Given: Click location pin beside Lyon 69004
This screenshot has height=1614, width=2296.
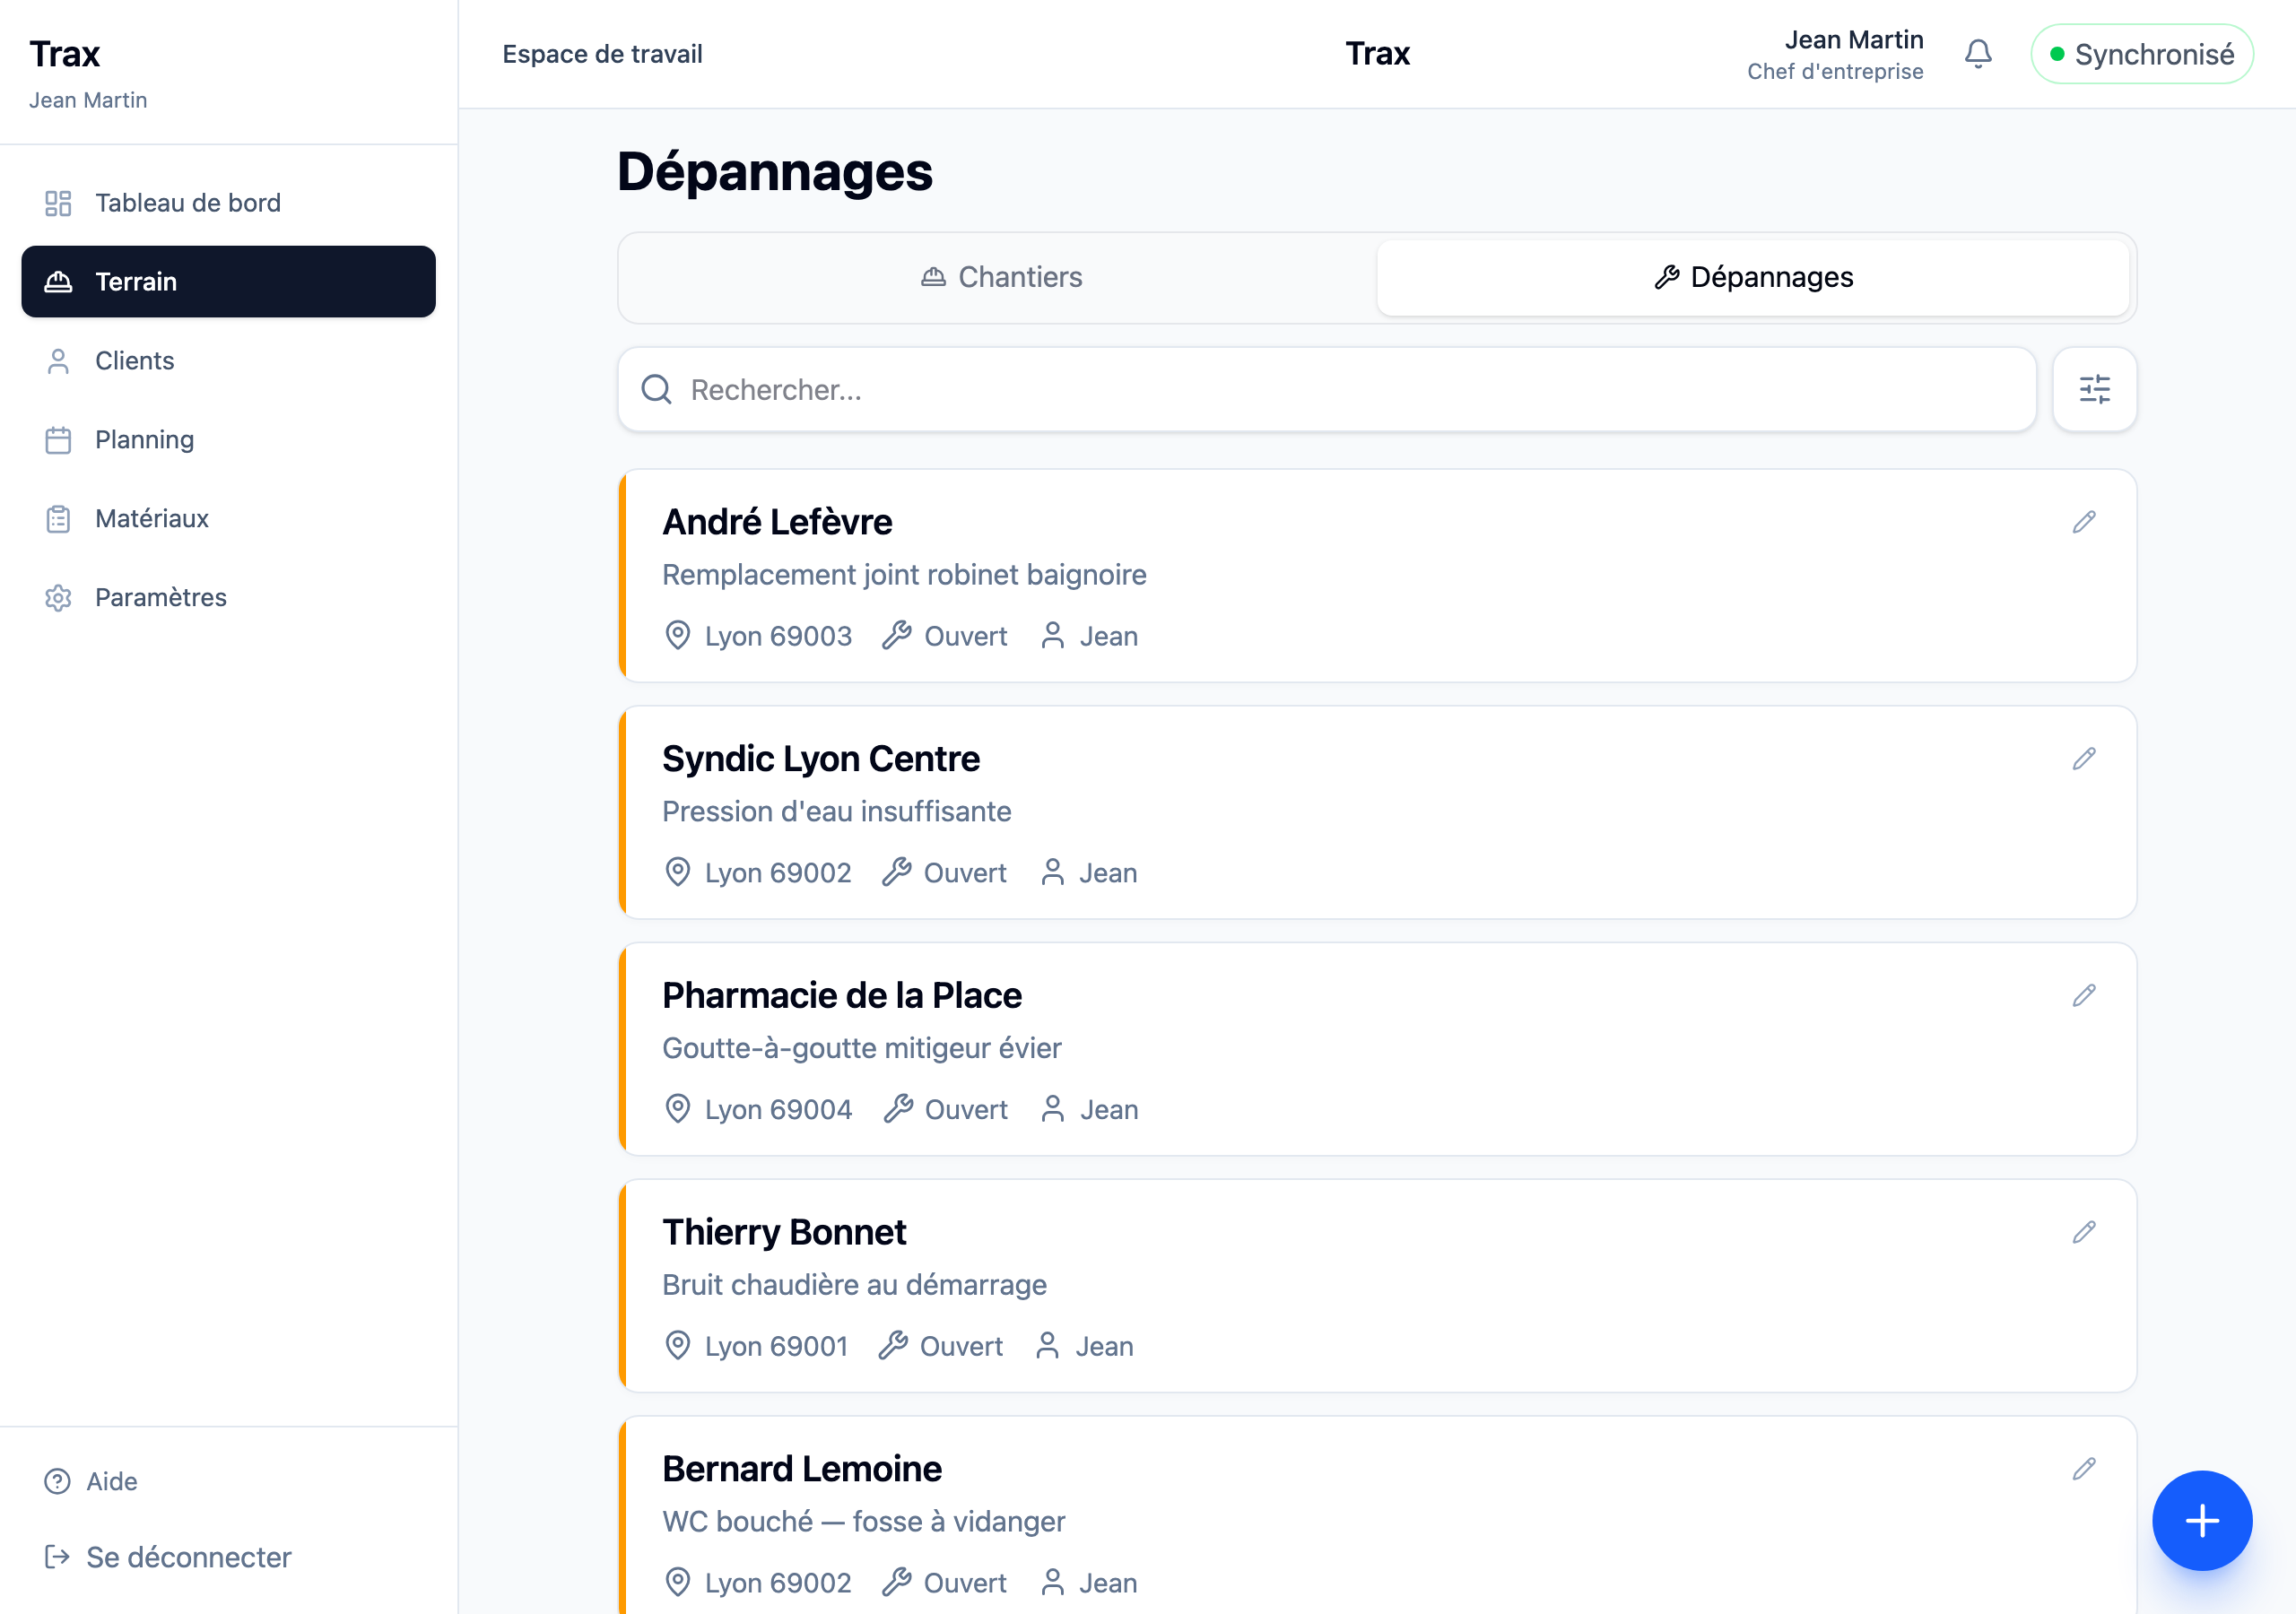Looking at the screenshot, I should [x=677, y=1109].
